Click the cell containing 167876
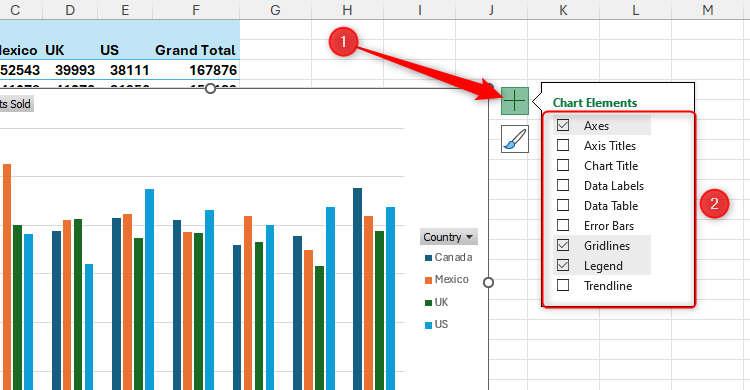This screenshot has width=750, height=390. point(196,70)
